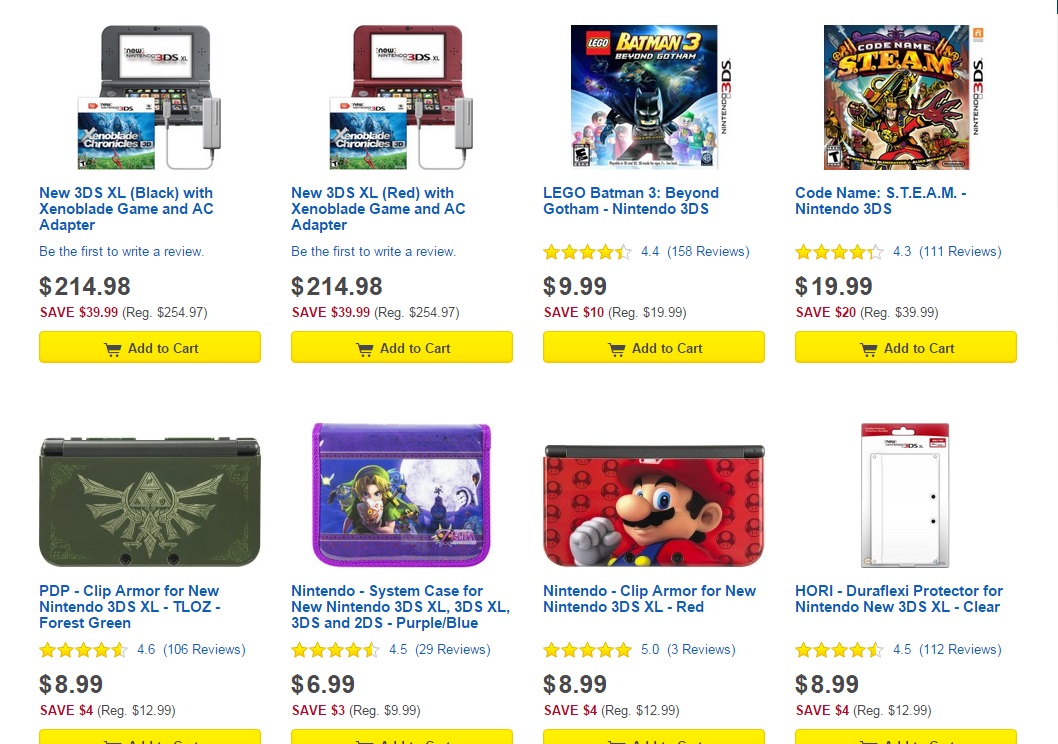Add Code Name: S.T.E.A.M. to cart

[x=906, y=348]
